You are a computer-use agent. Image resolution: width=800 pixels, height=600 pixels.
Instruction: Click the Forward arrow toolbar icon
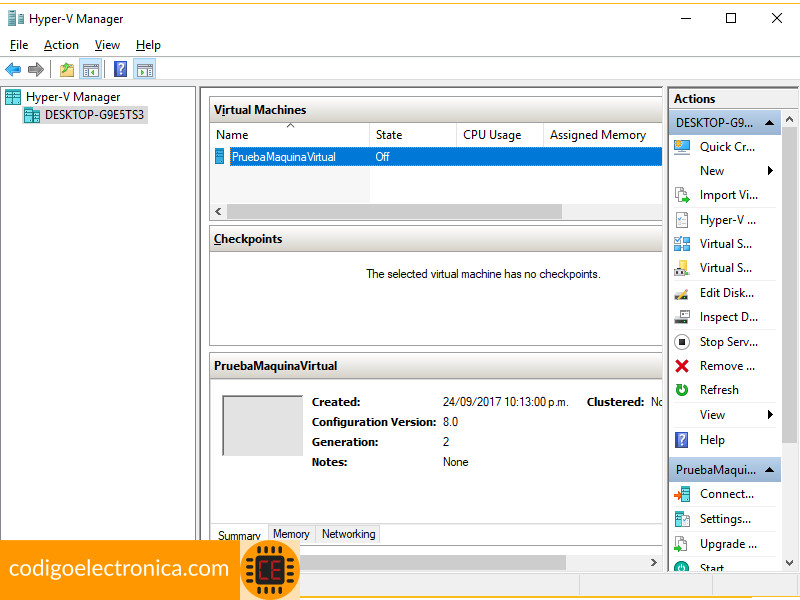click(x=36, y=69)
